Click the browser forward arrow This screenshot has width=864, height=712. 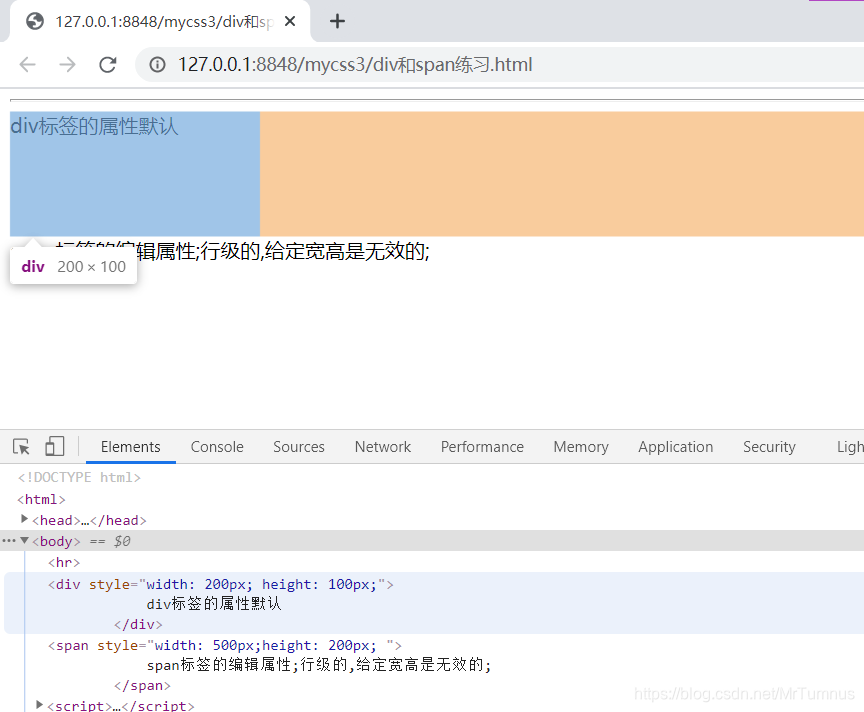[x=67, y=64]
